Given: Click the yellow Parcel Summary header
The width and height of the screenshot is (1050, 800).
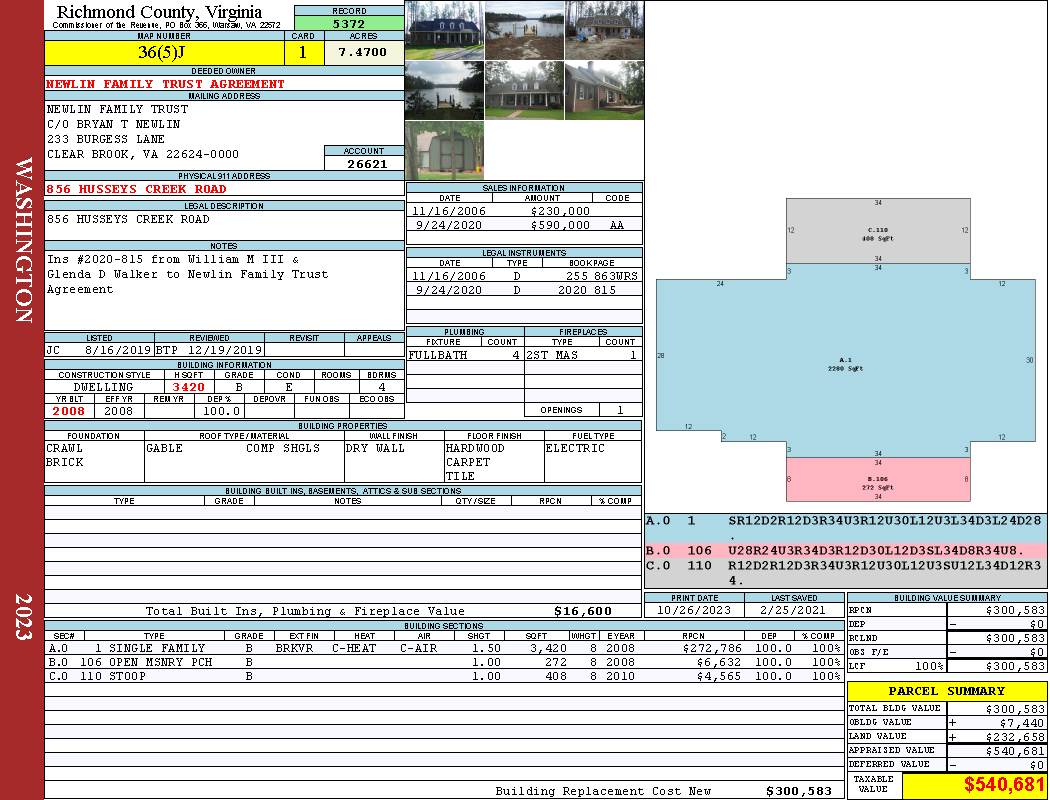Looking at the screenshot, I should 947,691.
